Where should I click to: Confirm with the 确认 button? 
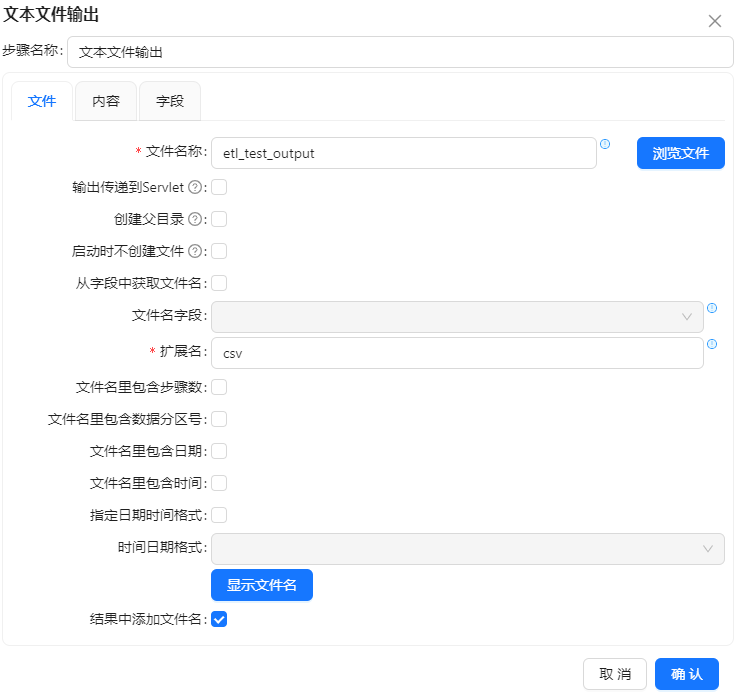tap(686, 674)
